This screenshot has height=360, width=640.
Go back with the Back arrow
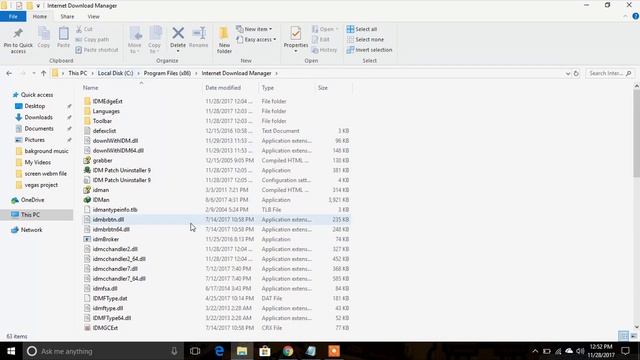9,73
